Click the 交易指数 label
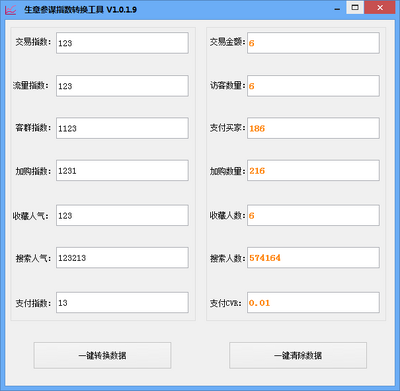The height and width of the screenshot is (391, 400). [x=33, y=42]
